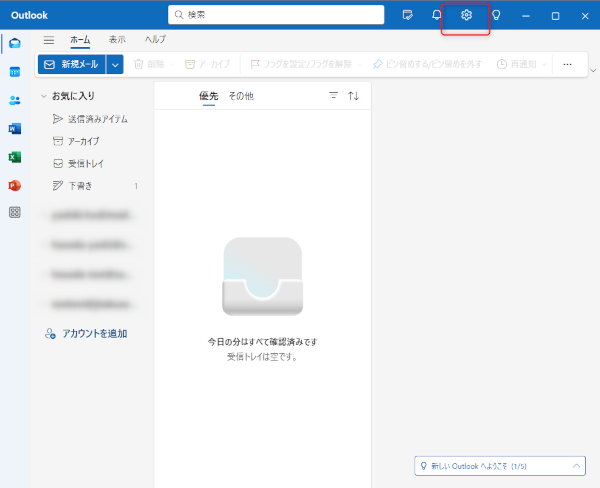Open the Calendar icon in the left sidebar
Image resolution: width=600 pixels, height=488 pixels.
click(x=14, y=72)
